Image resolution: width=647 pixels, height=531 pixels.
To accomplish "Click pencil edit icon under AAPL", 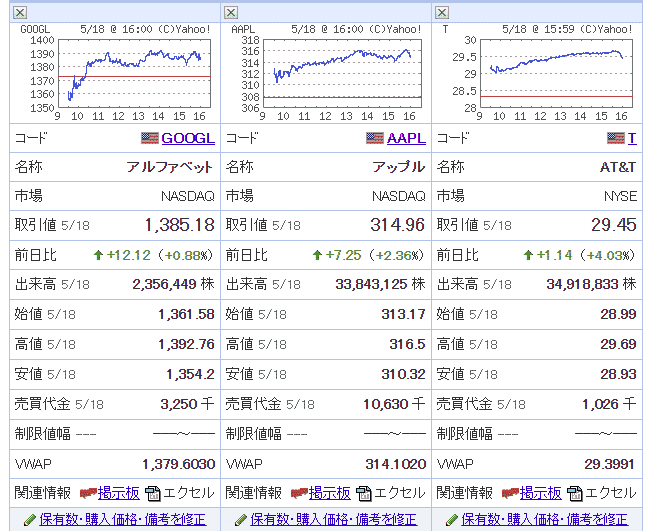I will click(x=241, y=520).
